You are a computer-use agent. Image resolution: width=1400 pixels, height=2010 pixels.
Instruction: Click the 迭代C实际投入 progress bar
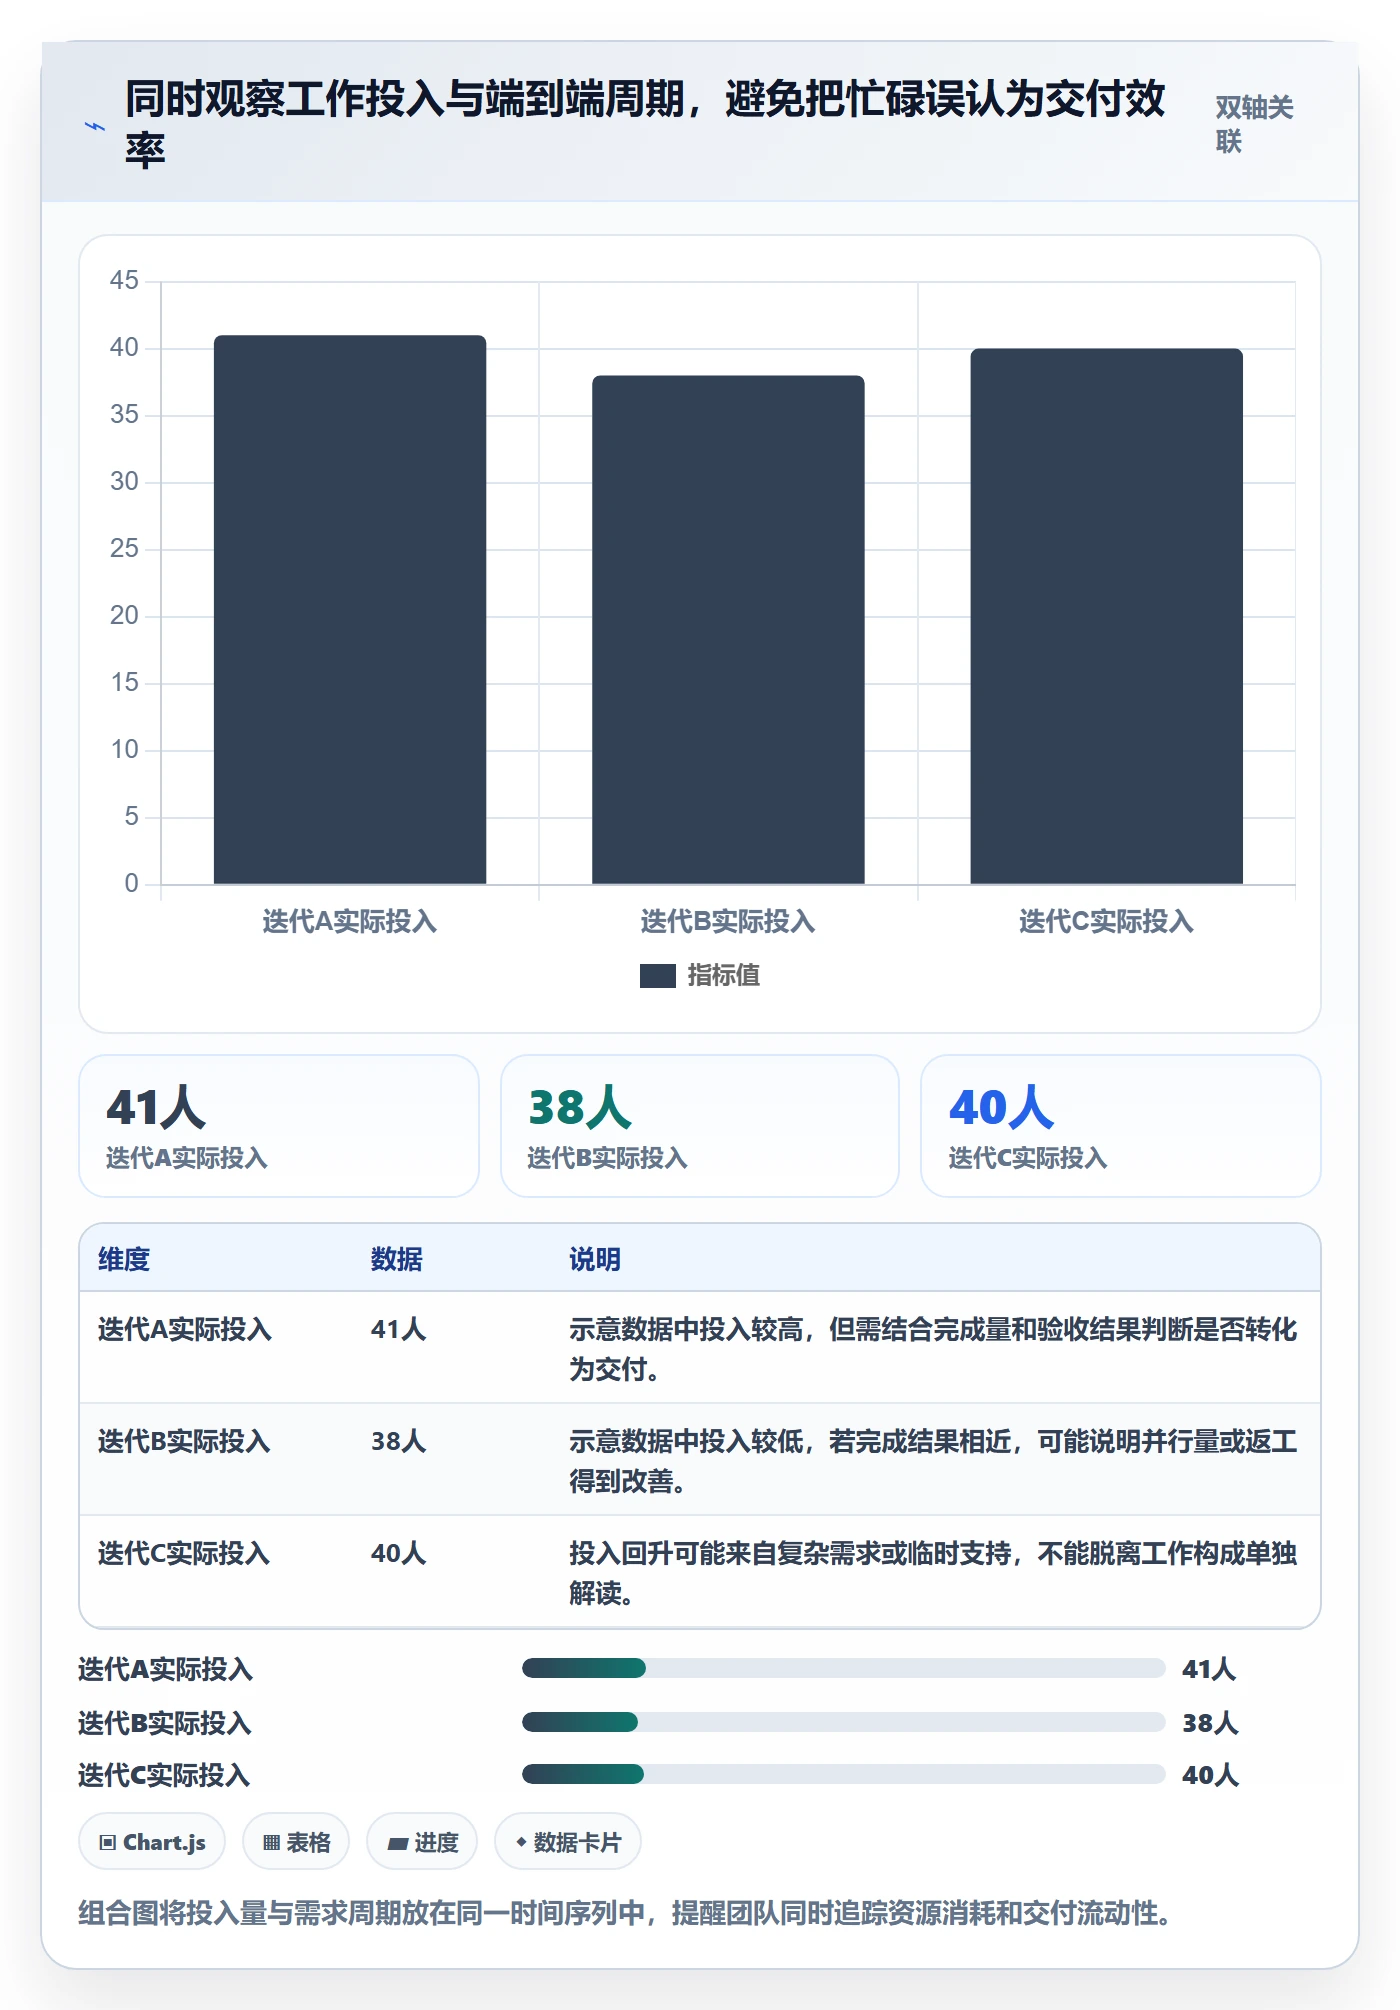(x=843, y=1774)
